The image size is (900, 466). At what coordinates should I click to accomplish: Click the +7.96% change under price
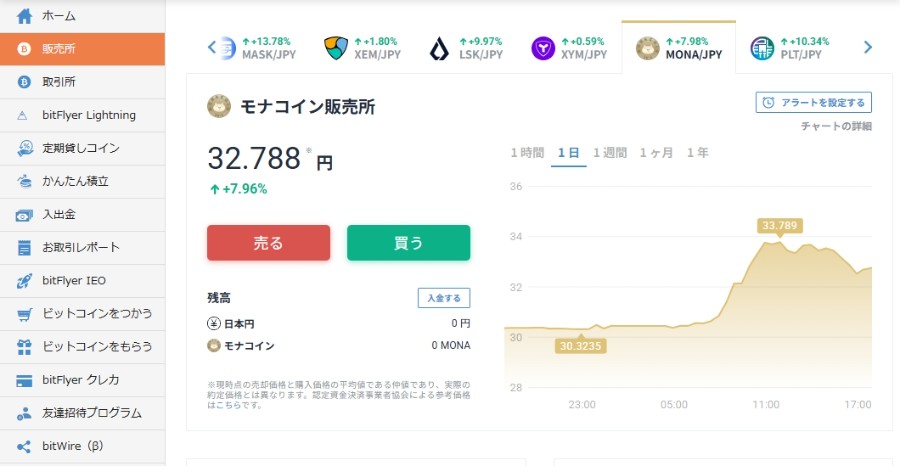pyautogui.click(x=238, y=189)
